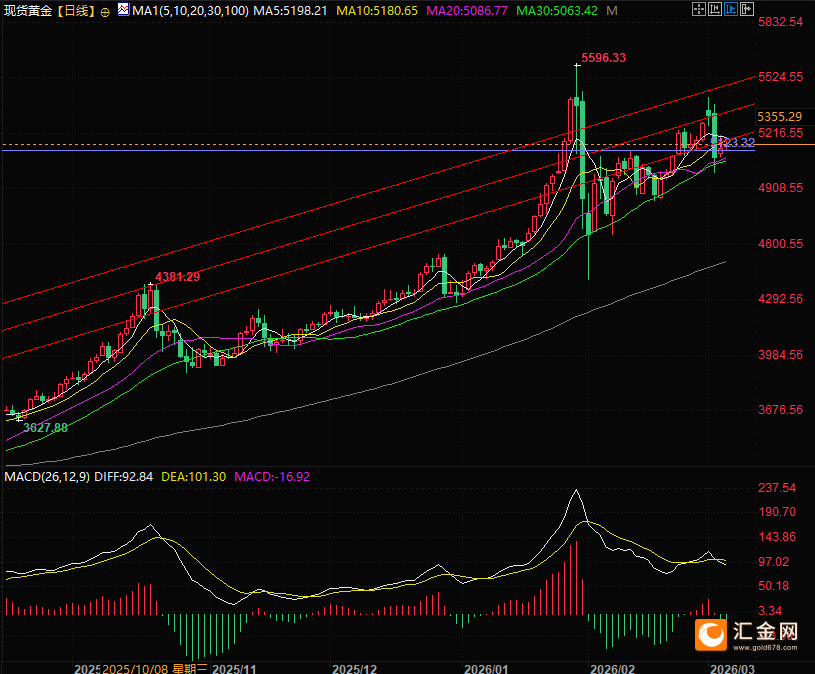
Task: Click the 2025/10/08 星期三 date marker
Action: pos(155,668)
